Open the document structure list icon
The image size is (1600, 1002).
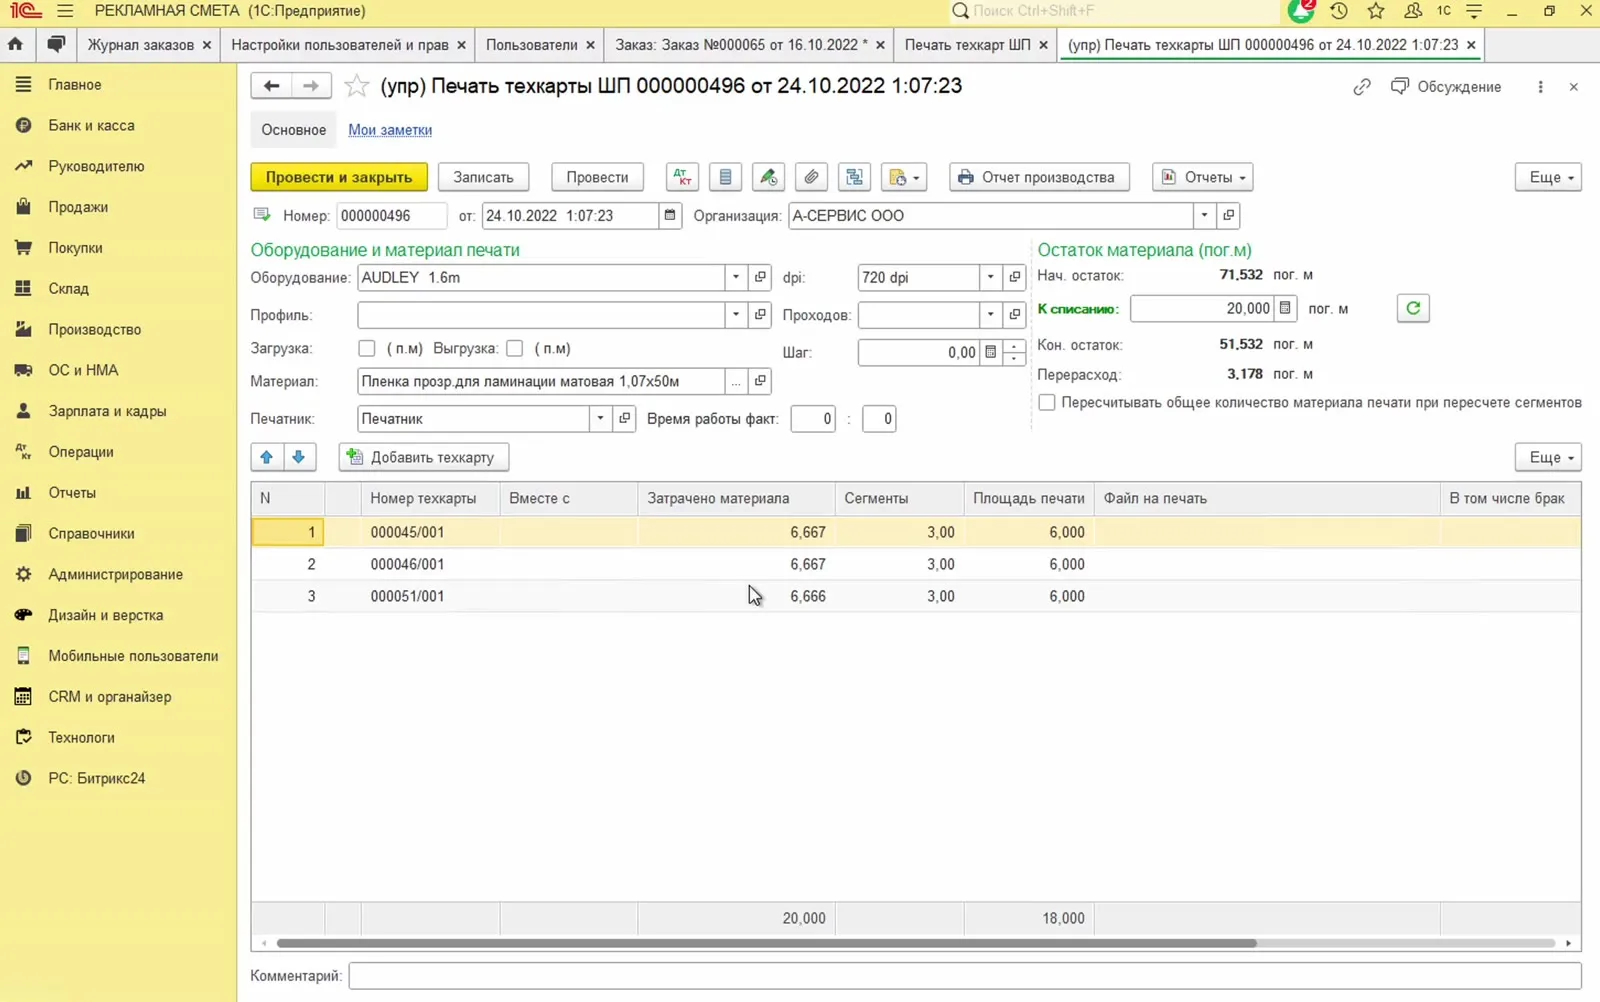pos(725,177)
